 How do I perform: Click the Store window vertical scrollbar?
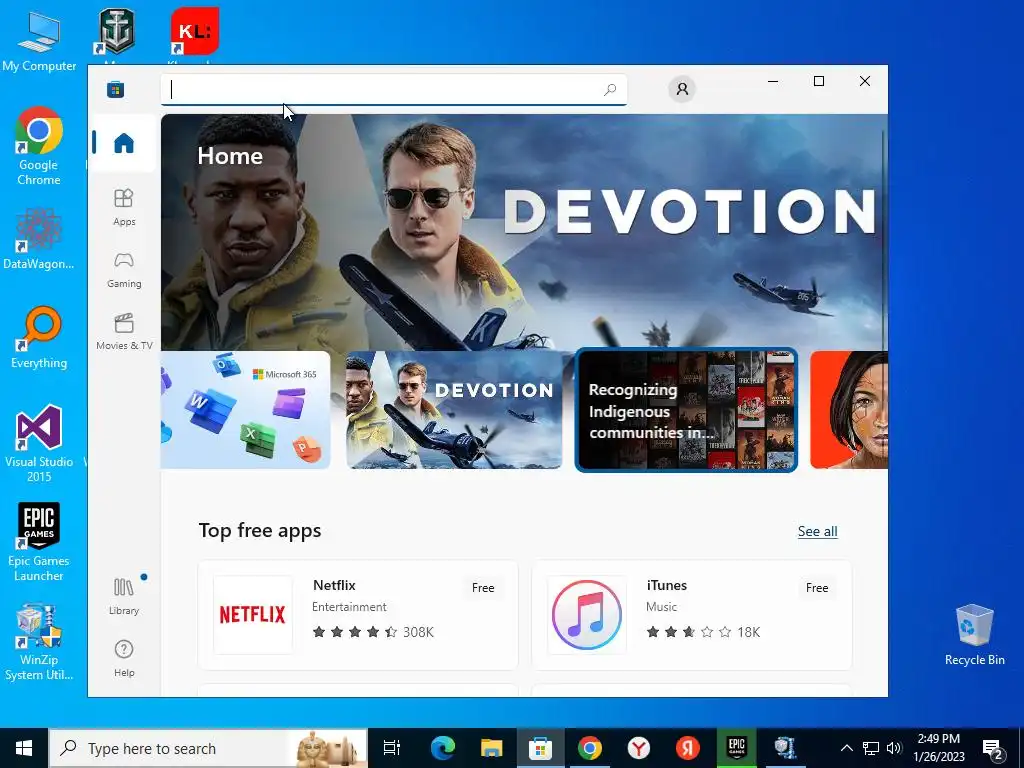click(x=884, y=238)
